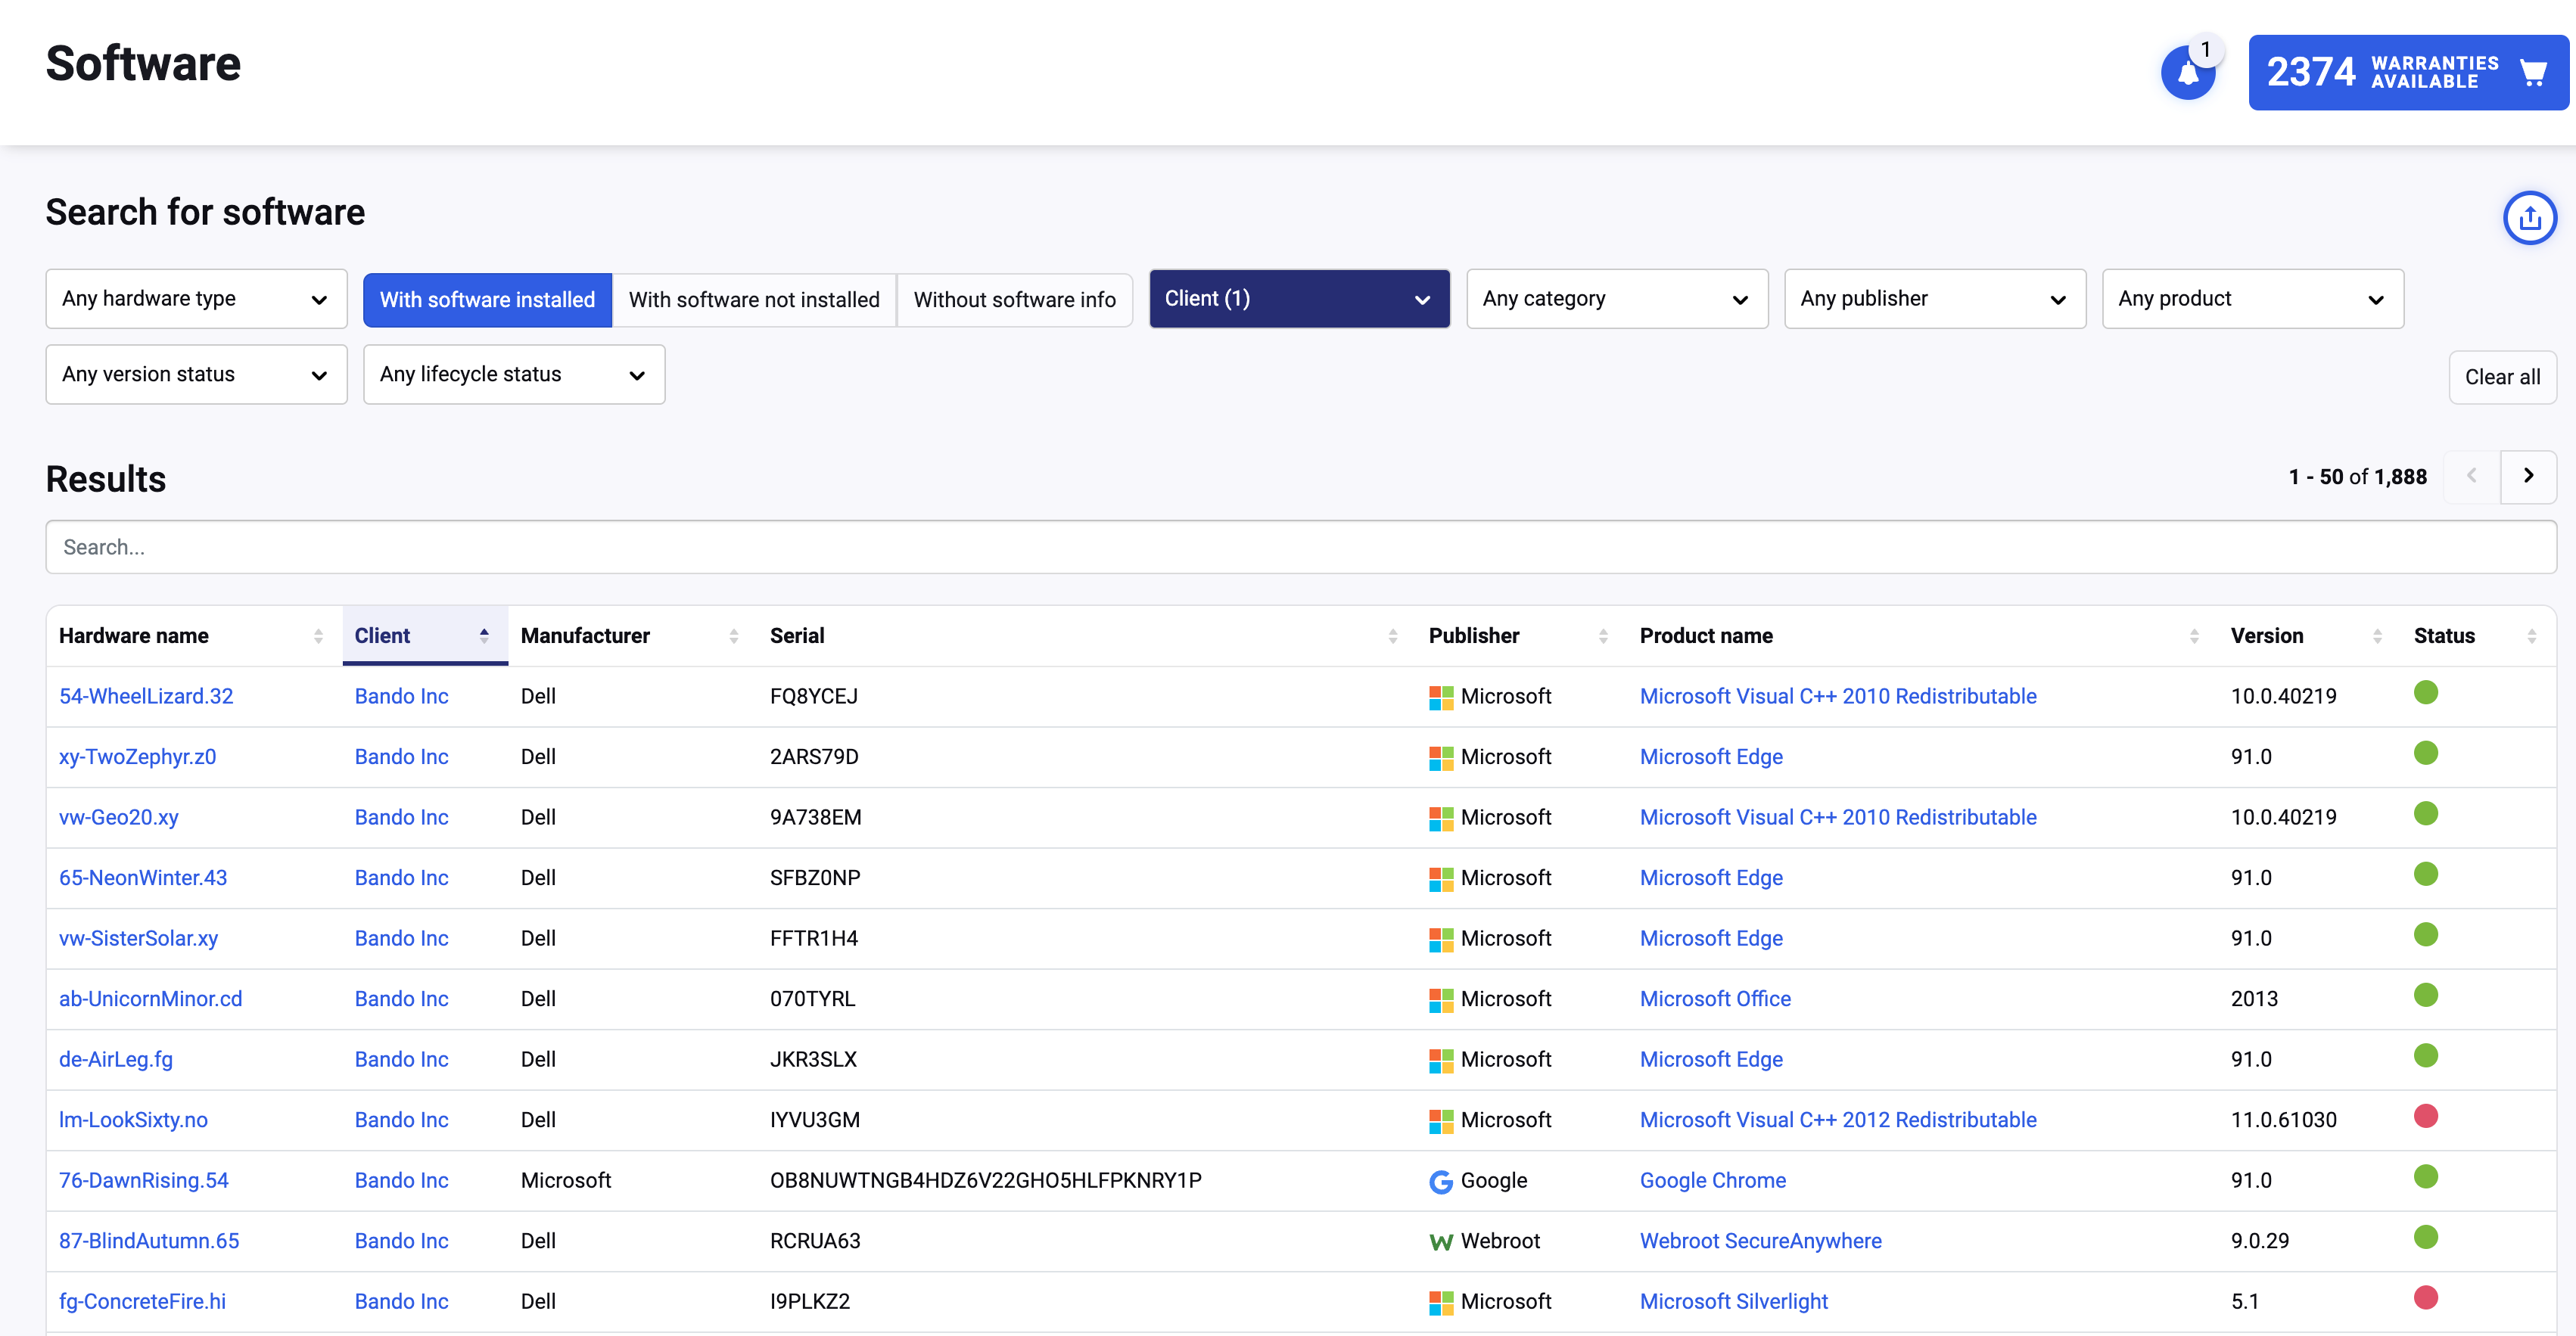Click version 9.0.29 cell

(2259, 1241)
